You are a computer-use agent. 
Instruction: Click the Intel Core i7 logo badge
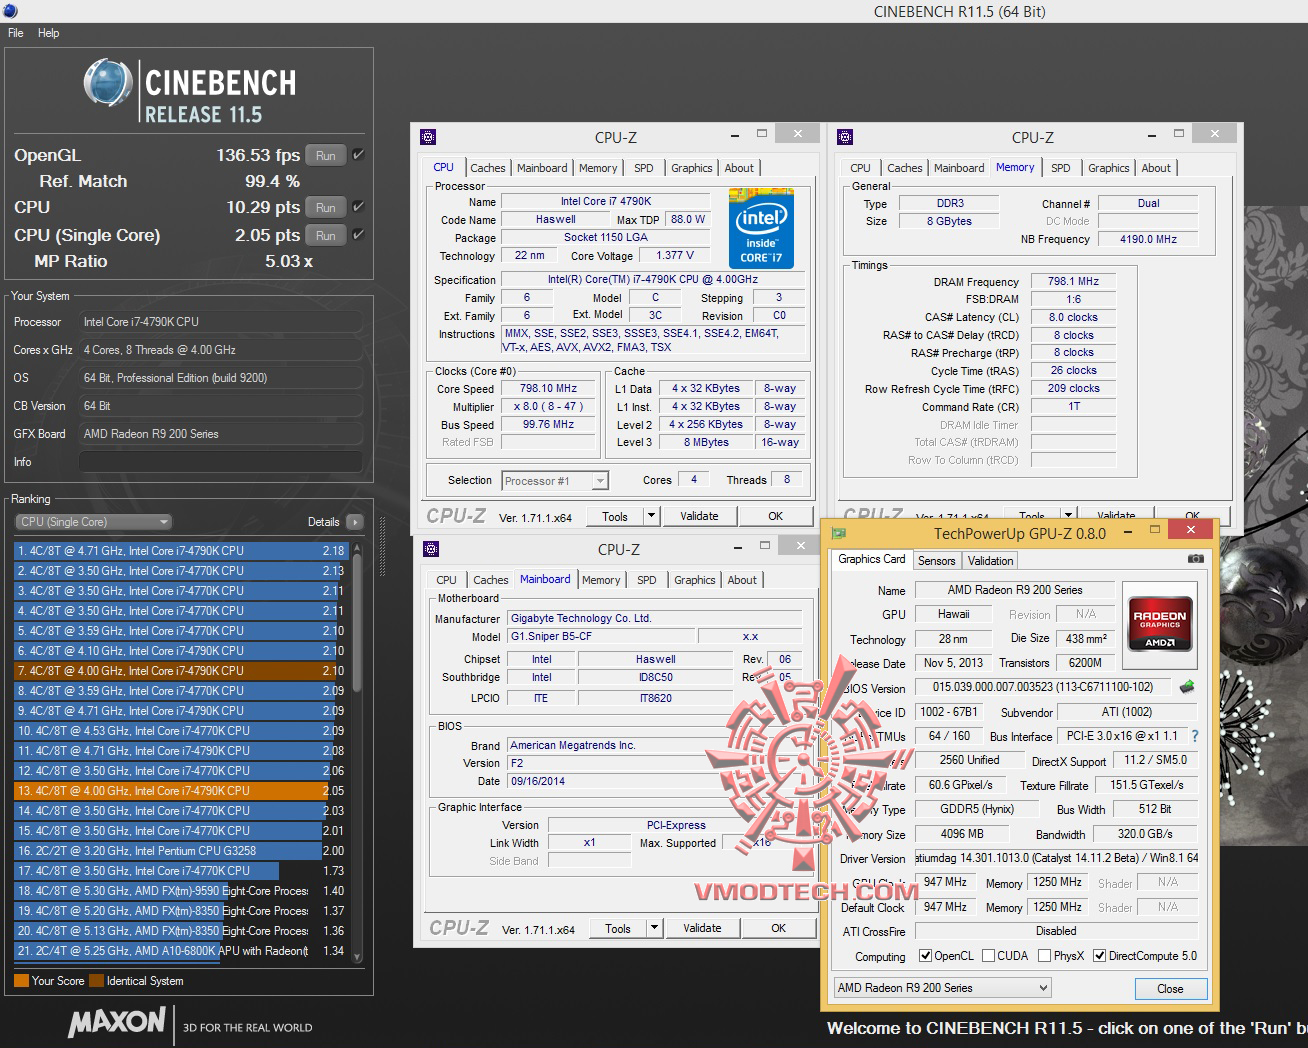click(761, 231)
